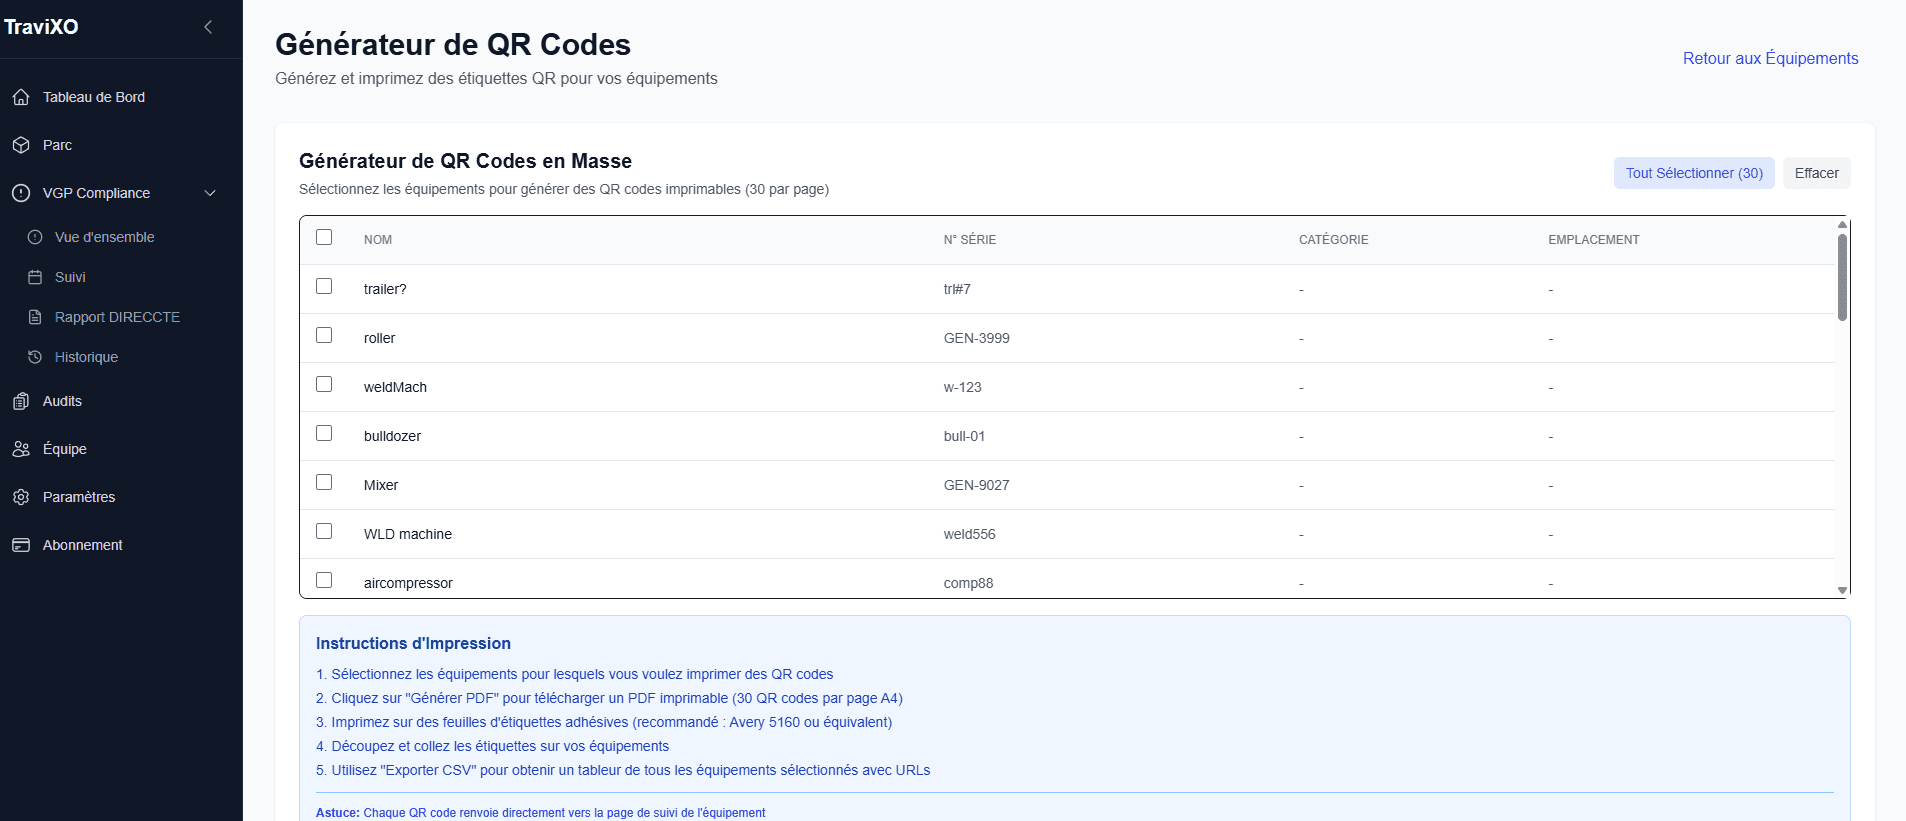Click serial number weld556

coord(970,534)
